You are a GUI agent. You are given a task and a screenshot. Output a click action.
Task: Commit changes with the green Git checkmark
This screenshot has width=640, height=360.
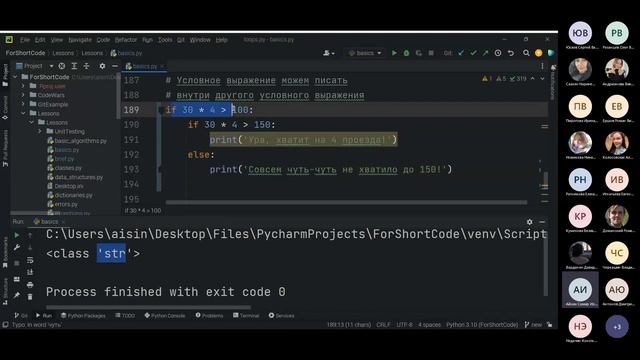point(473,53)
